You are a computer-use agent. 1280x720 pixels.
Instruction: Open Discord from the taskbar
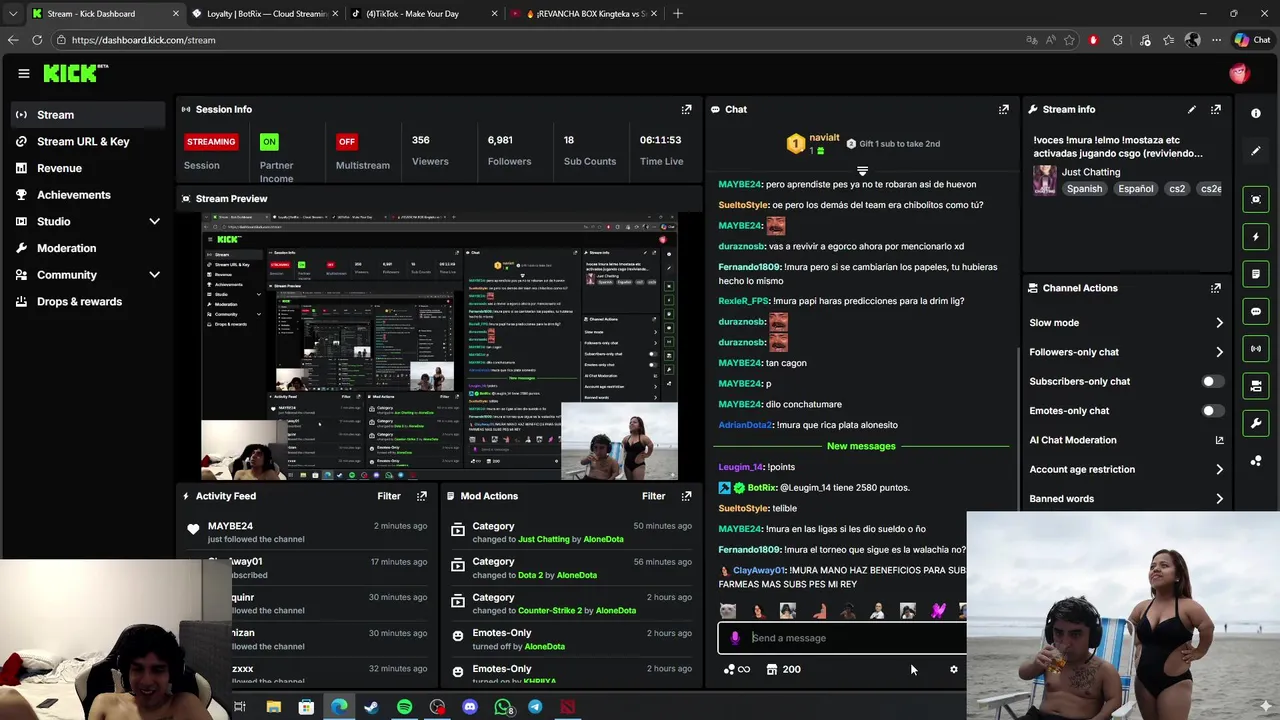click(470, 707)
